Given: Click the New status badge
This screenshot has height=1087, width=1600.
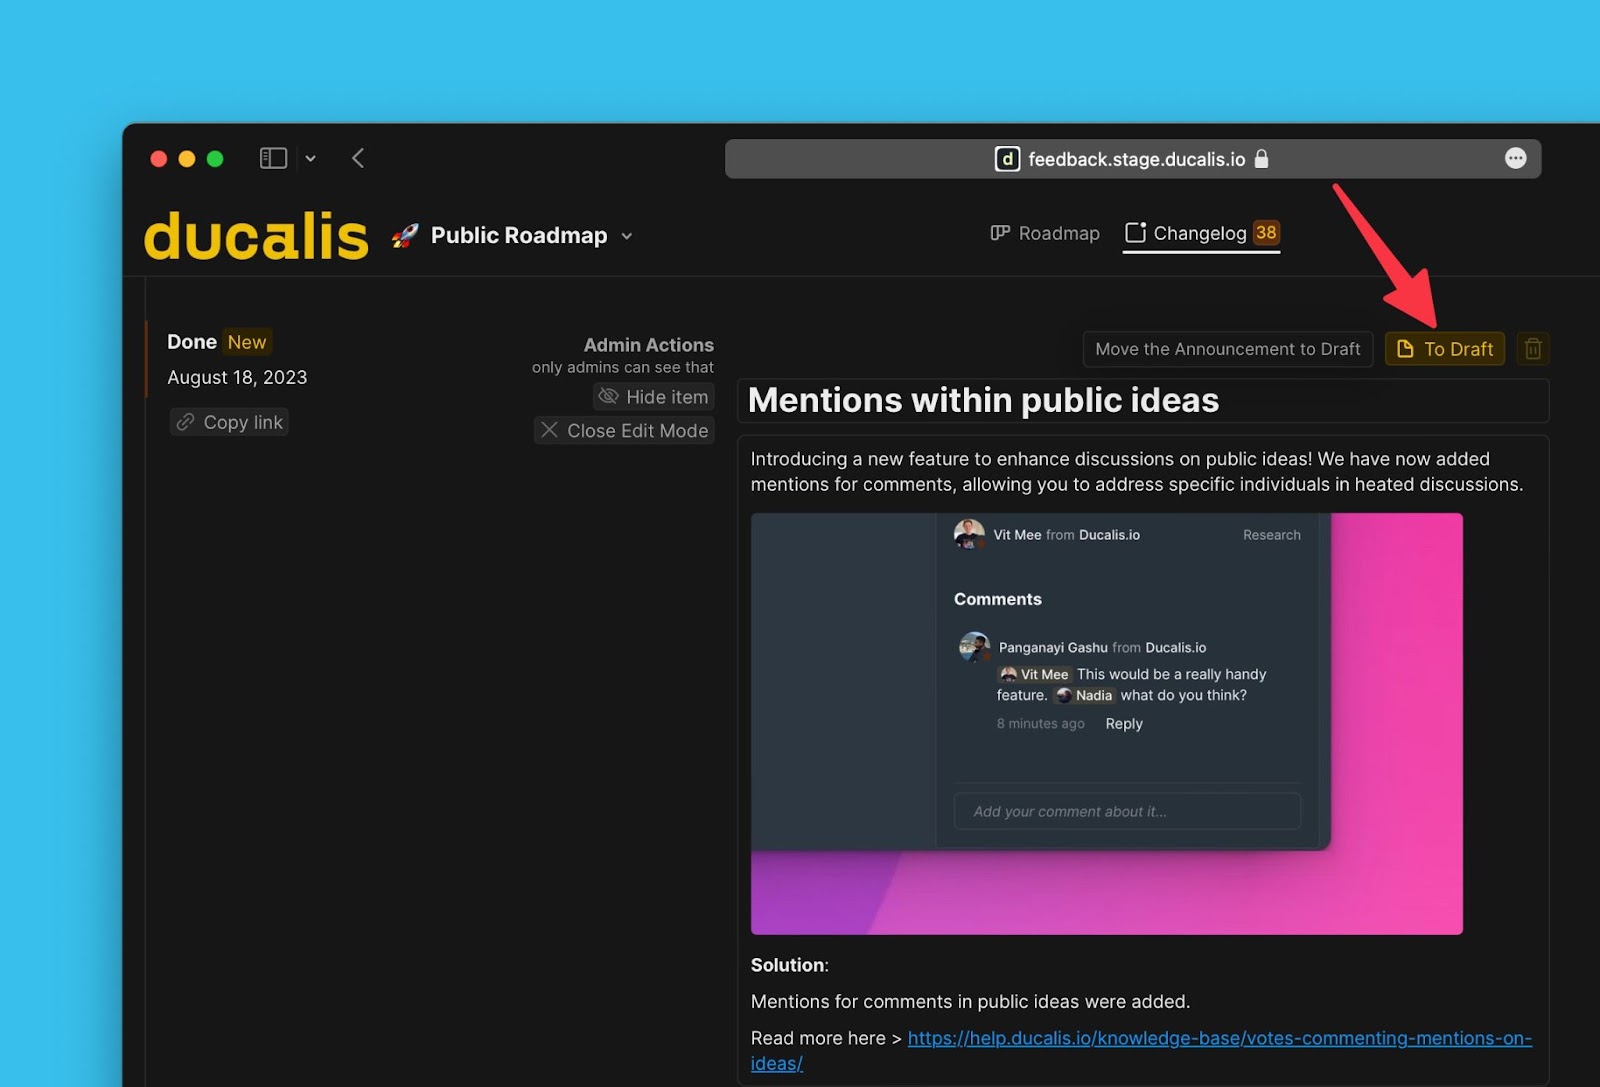Looking at the screenshot, I should (247, 342).
